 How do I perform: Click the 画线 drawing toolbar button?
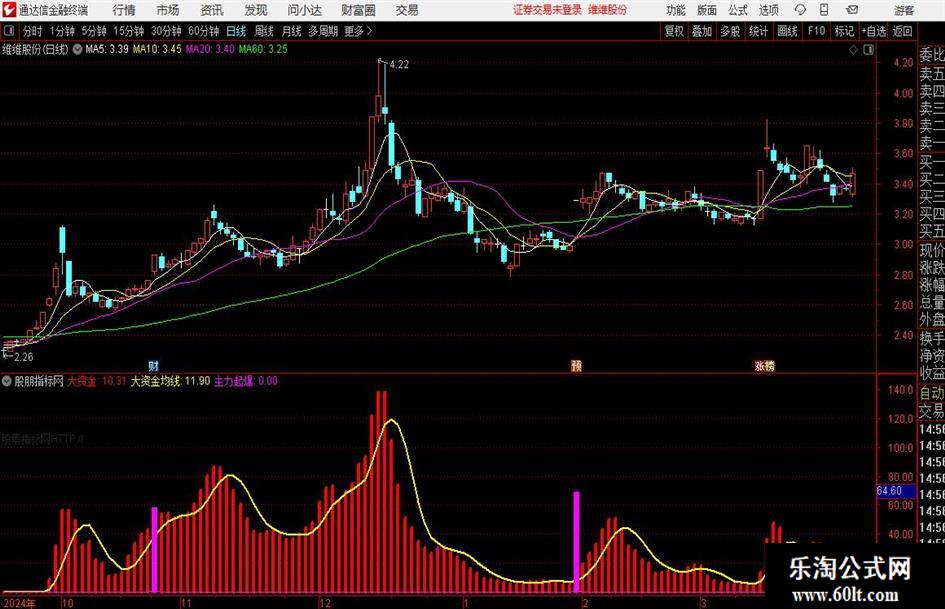tap(787, 31)
